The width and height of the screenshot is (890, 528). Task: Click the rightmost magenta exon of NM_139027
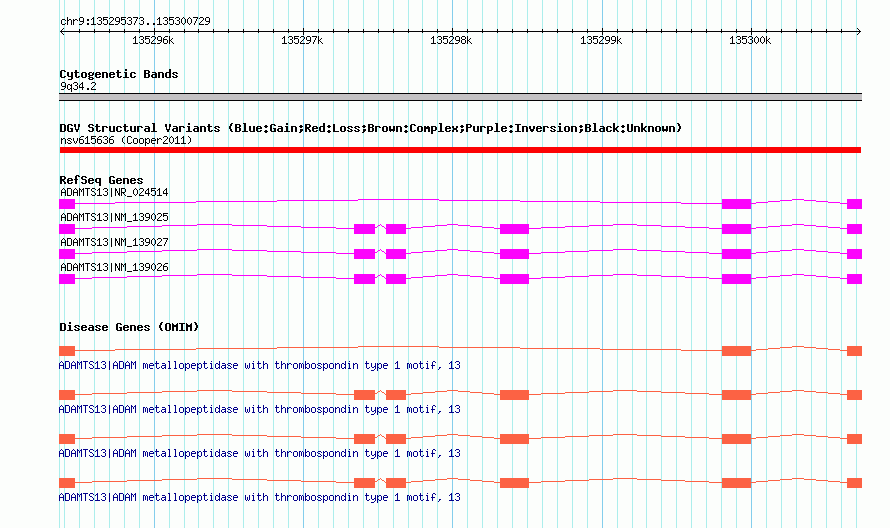854,254
